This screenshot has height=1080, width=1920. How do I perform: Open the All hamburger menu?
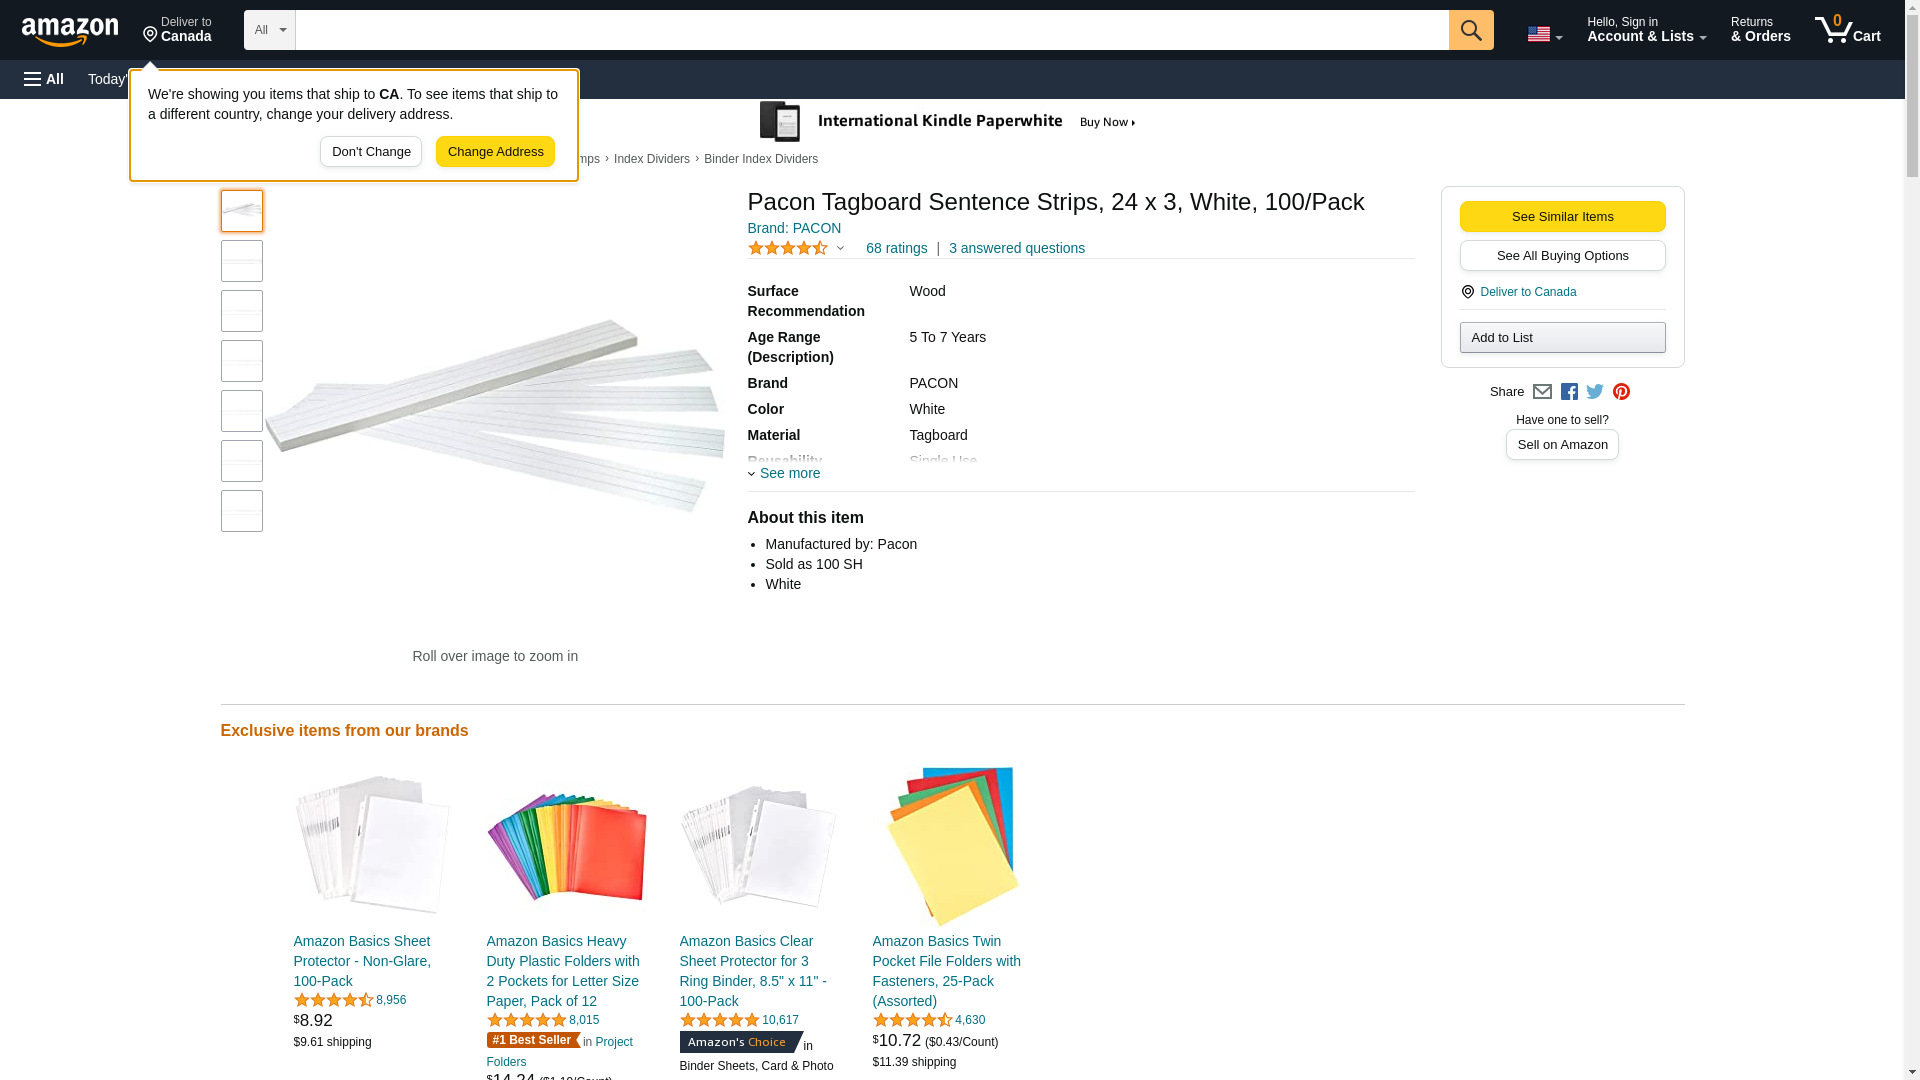pos(44,79)
